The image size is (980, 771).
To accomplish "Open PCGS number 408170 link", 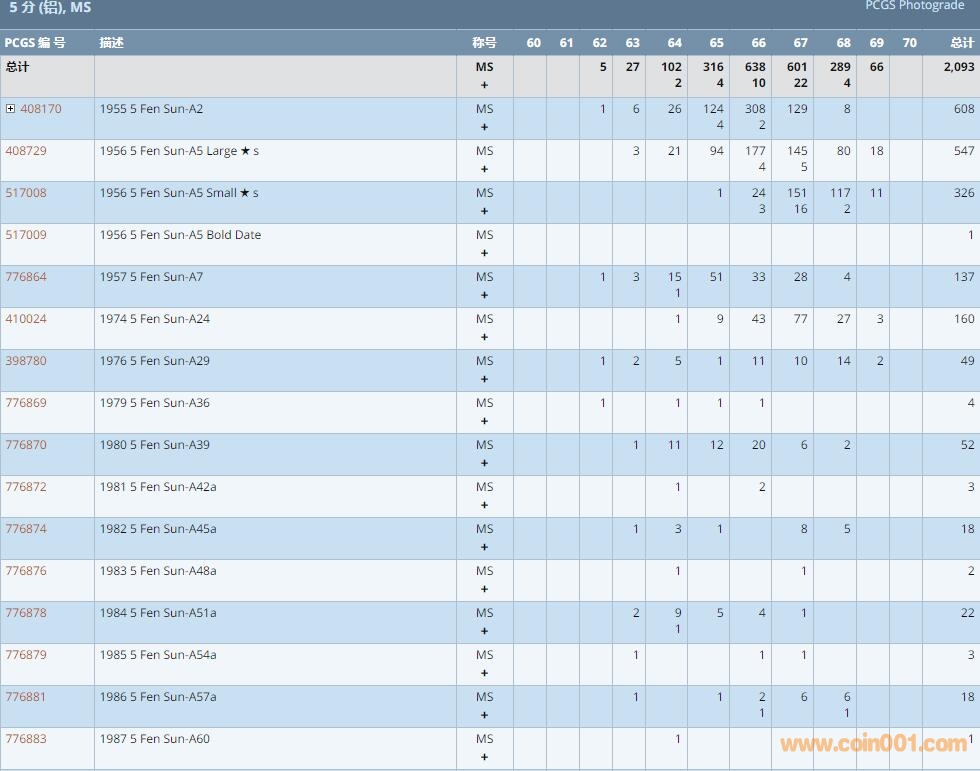I will (40, 109).
